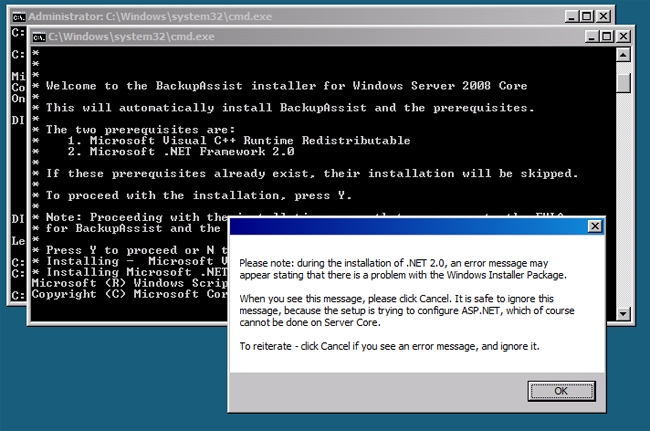Click cmd icon in Administrator window title bar

(19, 17)
